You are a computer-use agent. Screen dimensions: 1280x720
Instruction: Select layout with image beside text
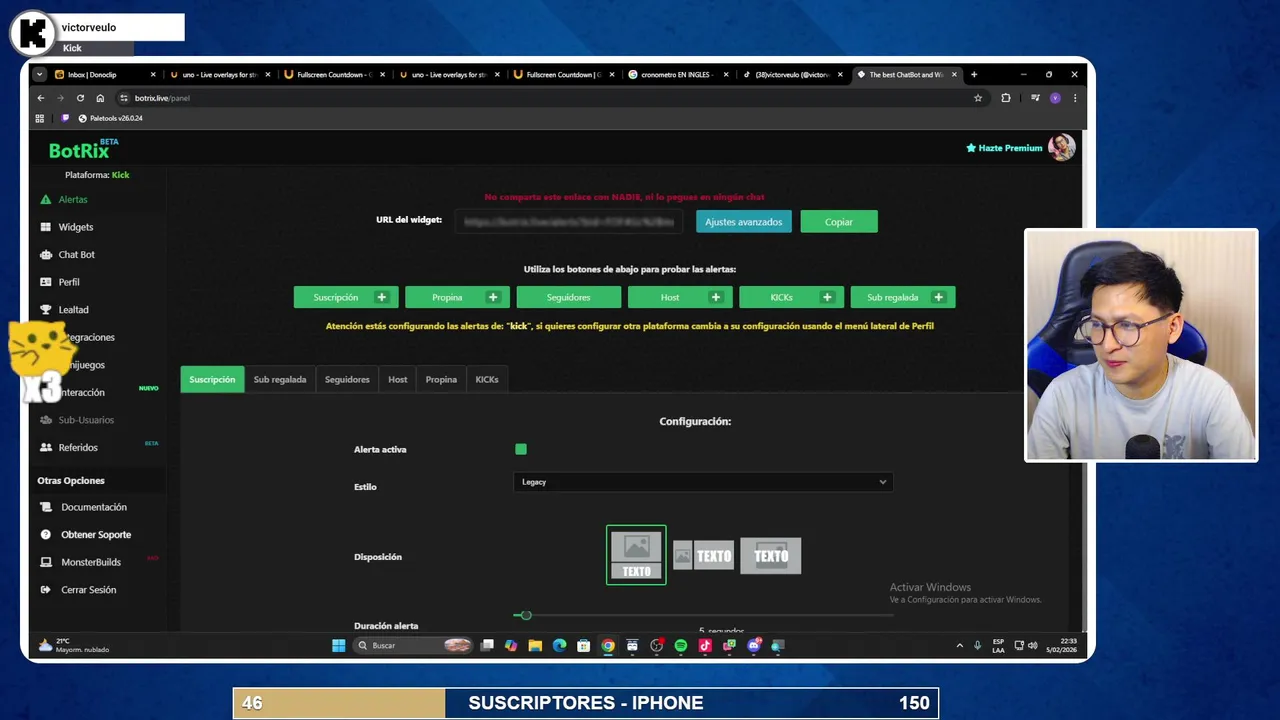703,555
